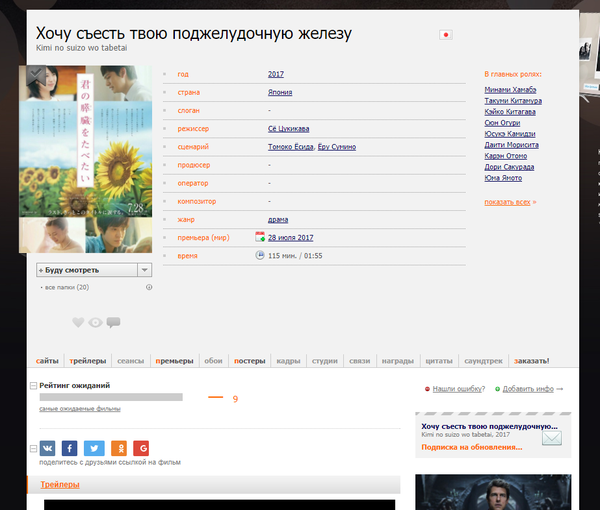
Task: Open the Буду смотреть dropdown arrow
Action: point(145,270)
